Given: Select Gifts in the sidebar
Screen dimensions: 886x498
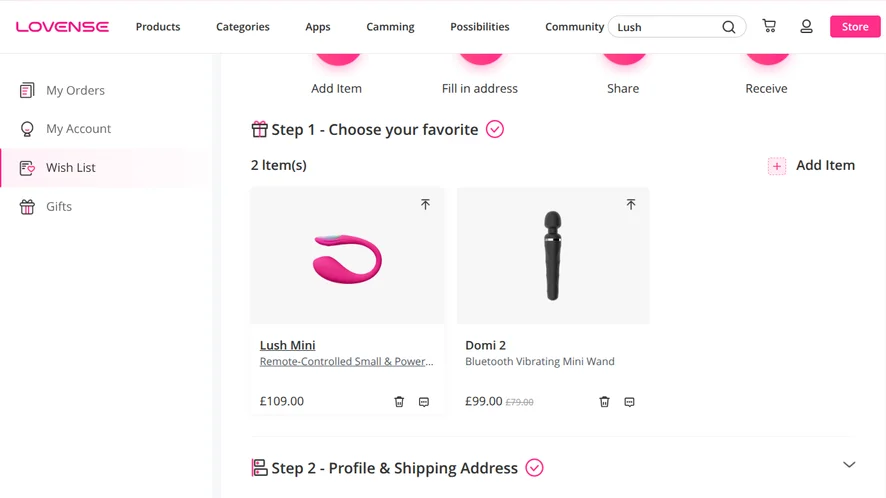Looking at the screenshot, I should (59, 207).
